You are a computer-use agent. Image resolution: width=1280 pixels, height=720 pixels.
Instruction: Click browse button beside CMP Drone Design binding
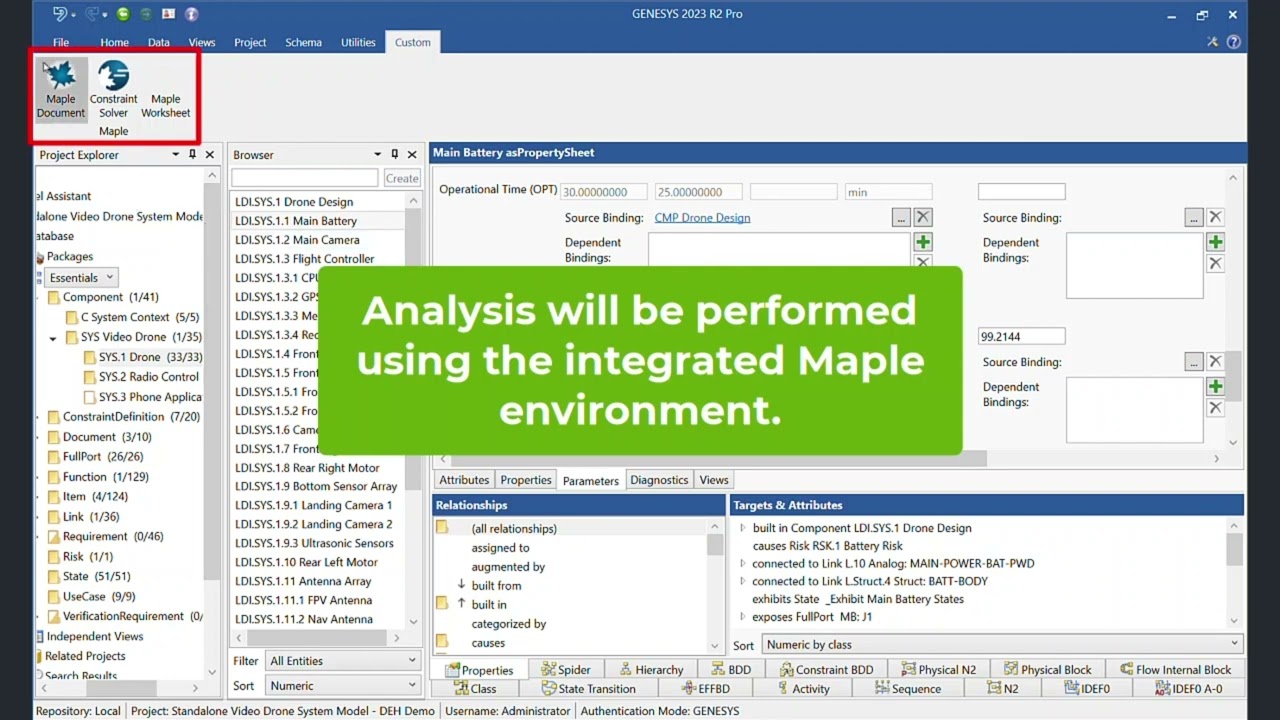(x=901, y=217)
